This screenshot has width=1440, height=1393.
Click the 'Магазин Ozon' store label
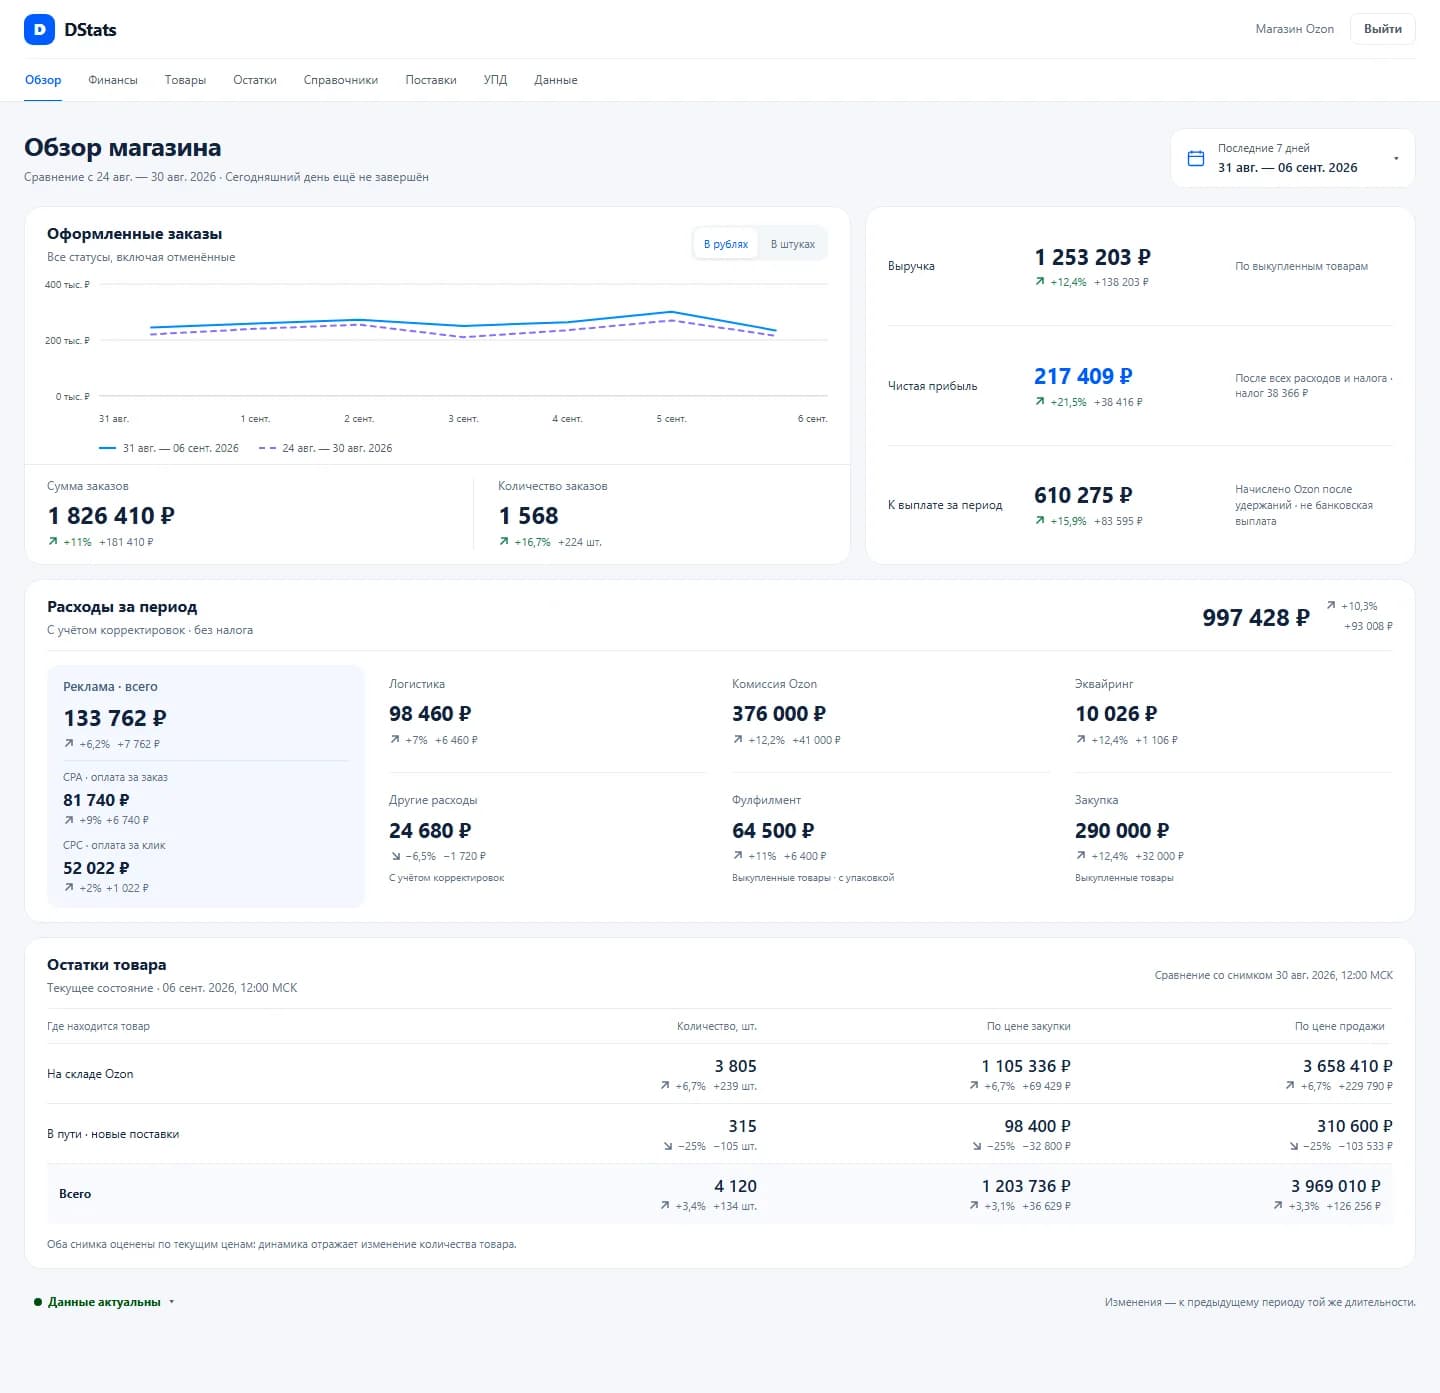tap(1295, 29)
